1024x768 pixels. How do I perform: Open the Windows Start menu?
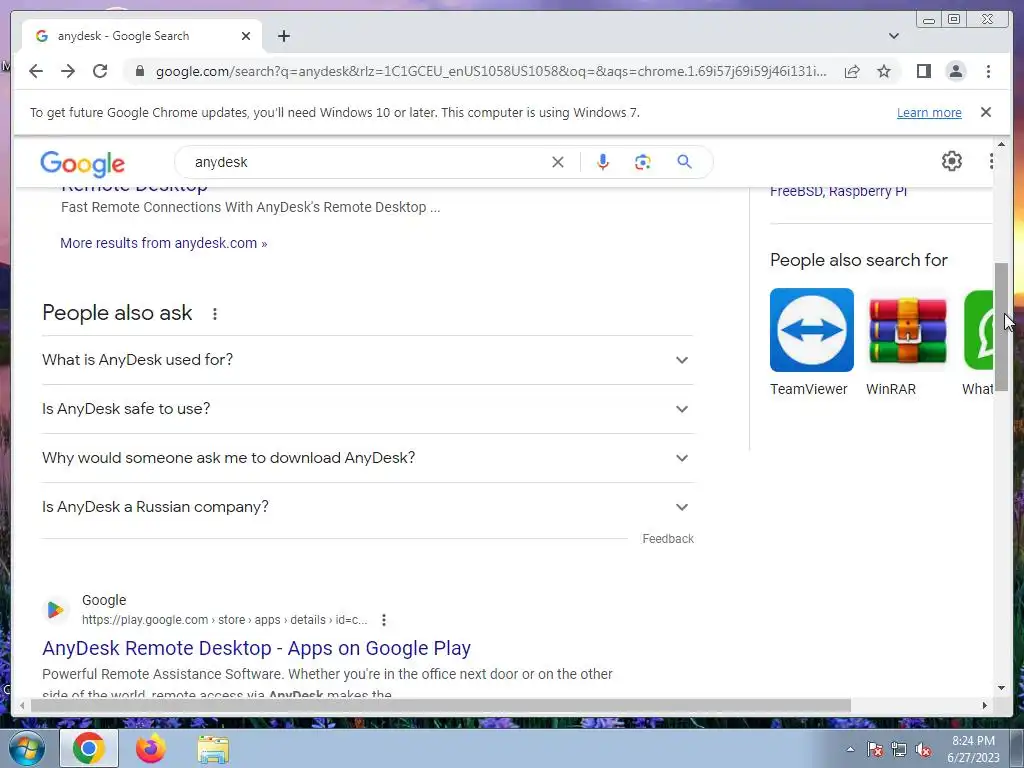click(26, 749)
